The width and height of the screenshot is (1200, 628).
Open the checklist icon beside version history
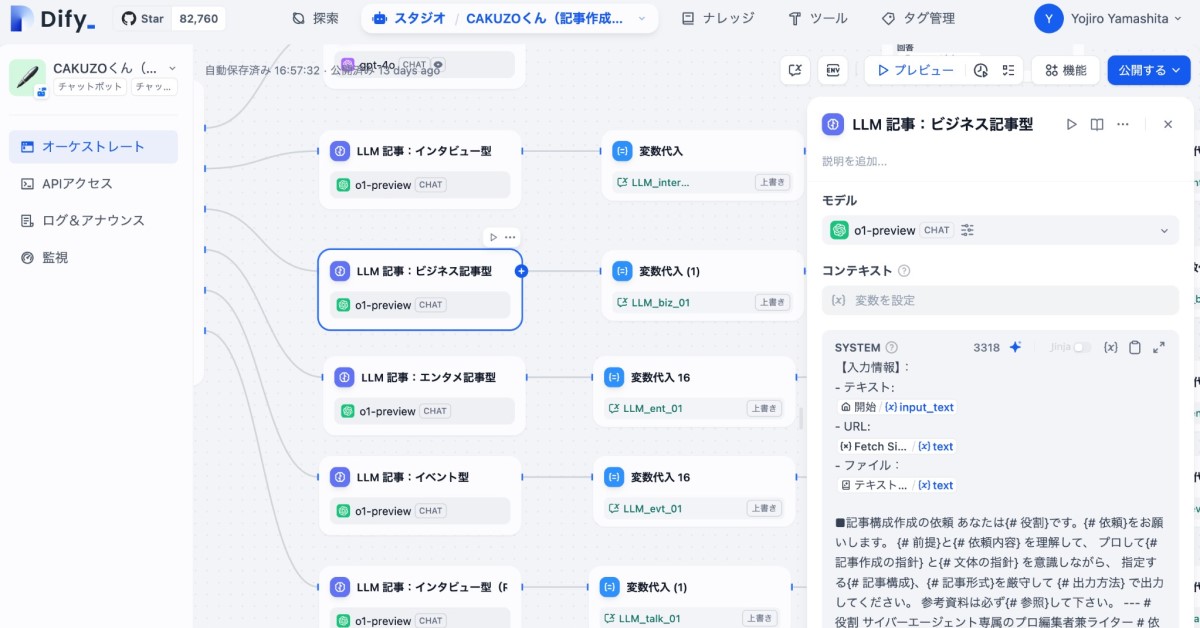click(1008, 70)
